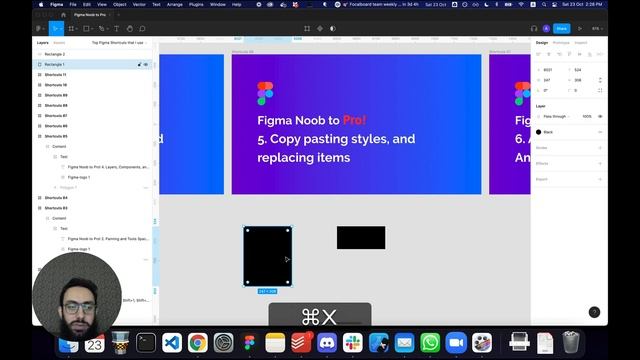Screen dimensions: 640x360
Task: Click the Present play icon
Action: [x=579, y=29]
